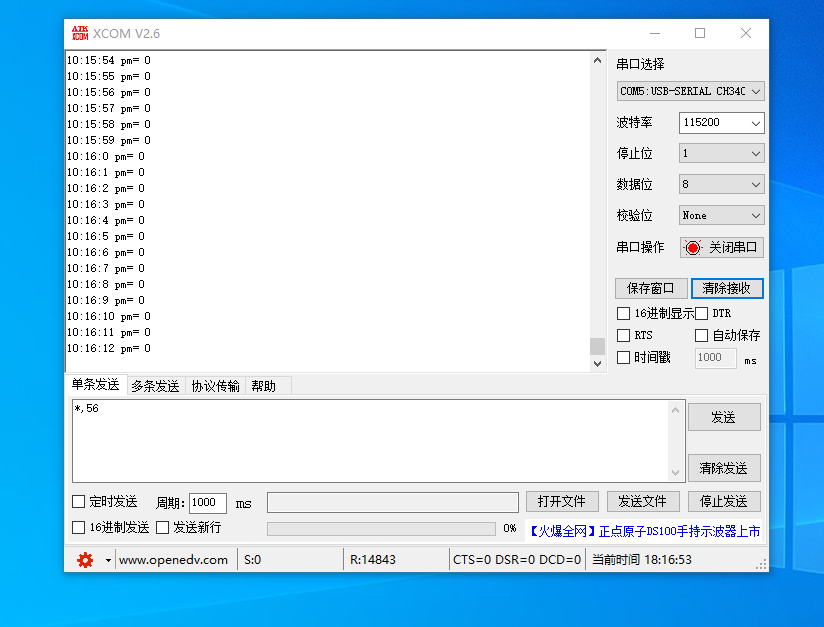
Task: Click the receive window scroll-up arrow
Action: click(597, 60)
